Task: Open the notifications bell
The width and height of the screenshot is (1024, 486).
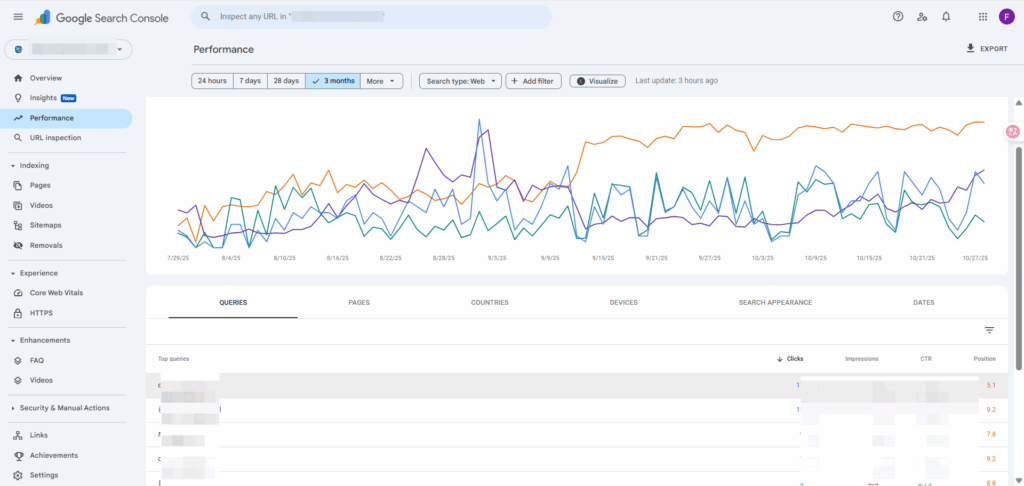Action: (x=946, y=17)
